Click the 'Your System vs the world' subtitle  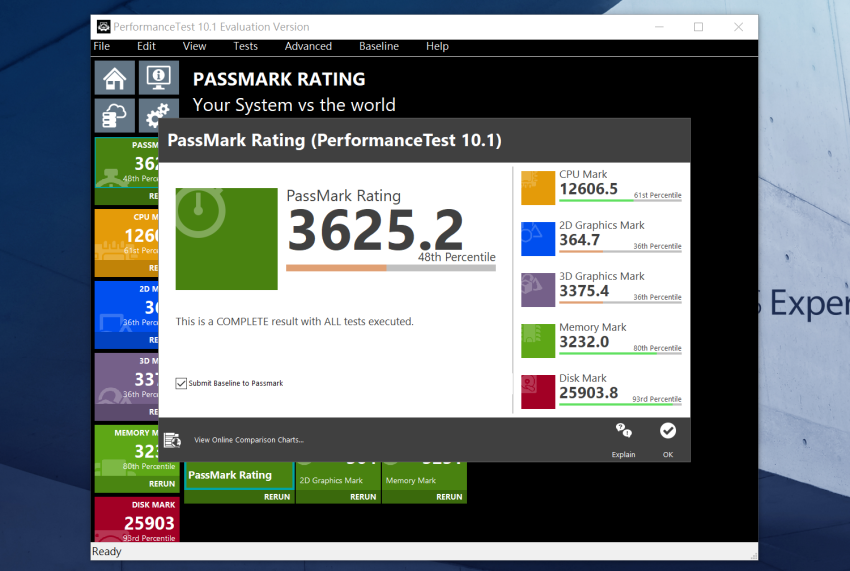coord(294,105)
